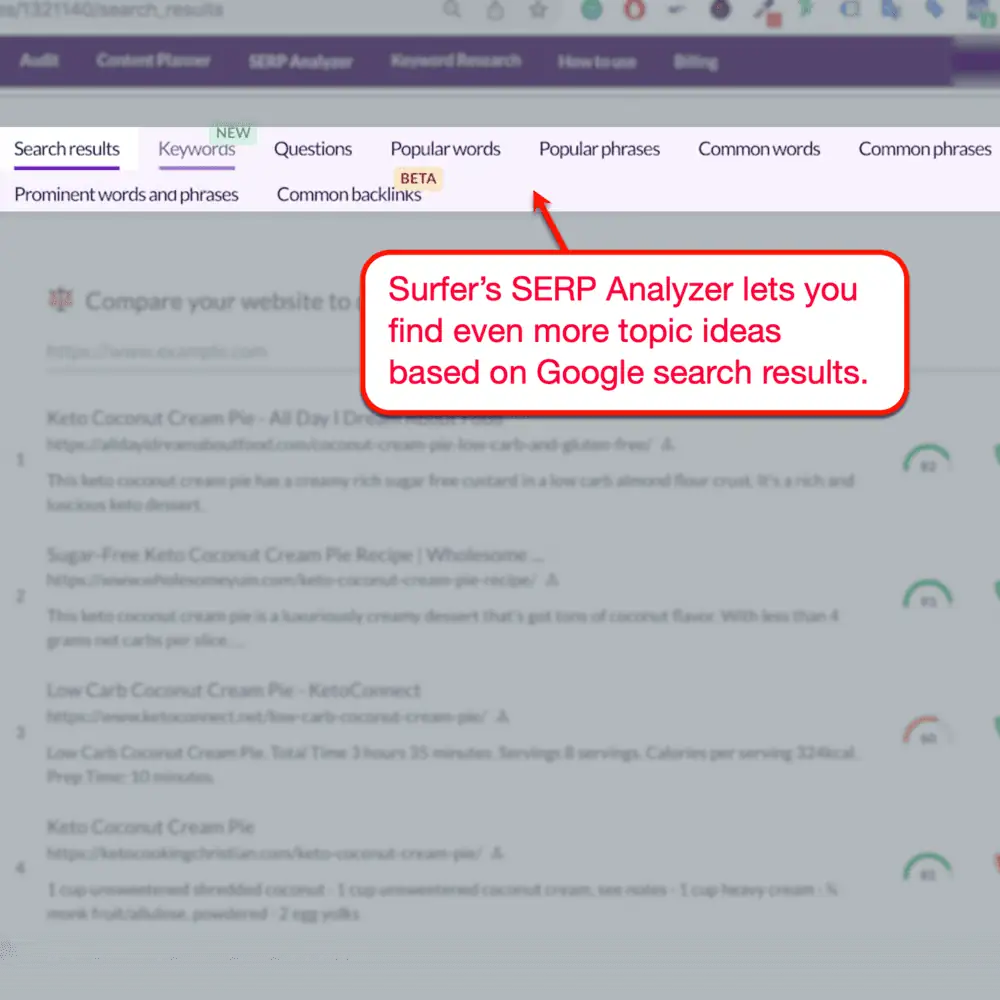
Task: Click the dark sphere extension icon in toolbar
Action: pyautogui.click(x=721, y=10)
